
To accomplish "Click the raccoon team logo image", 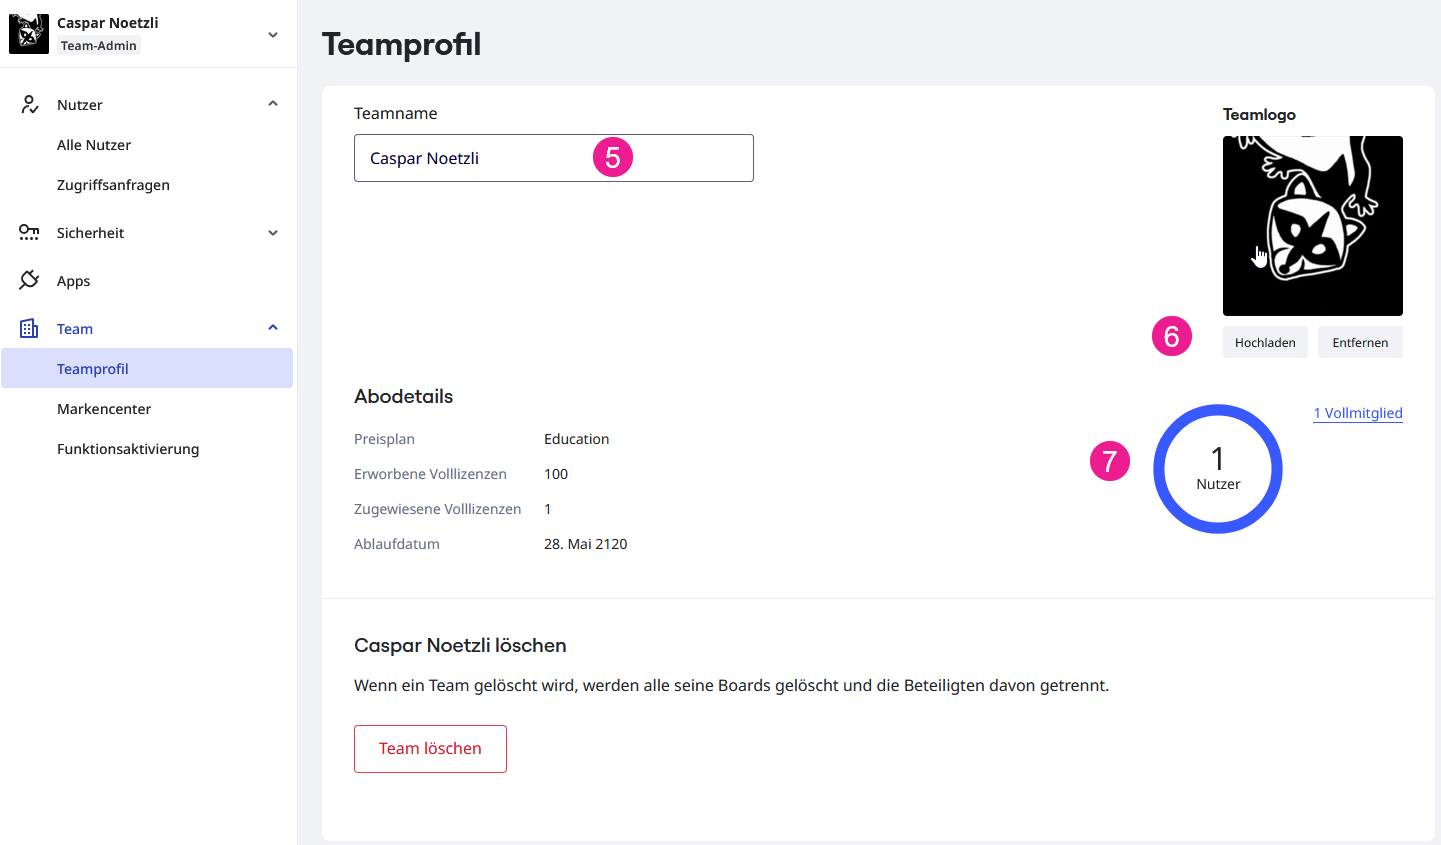I will (1312, 226).
